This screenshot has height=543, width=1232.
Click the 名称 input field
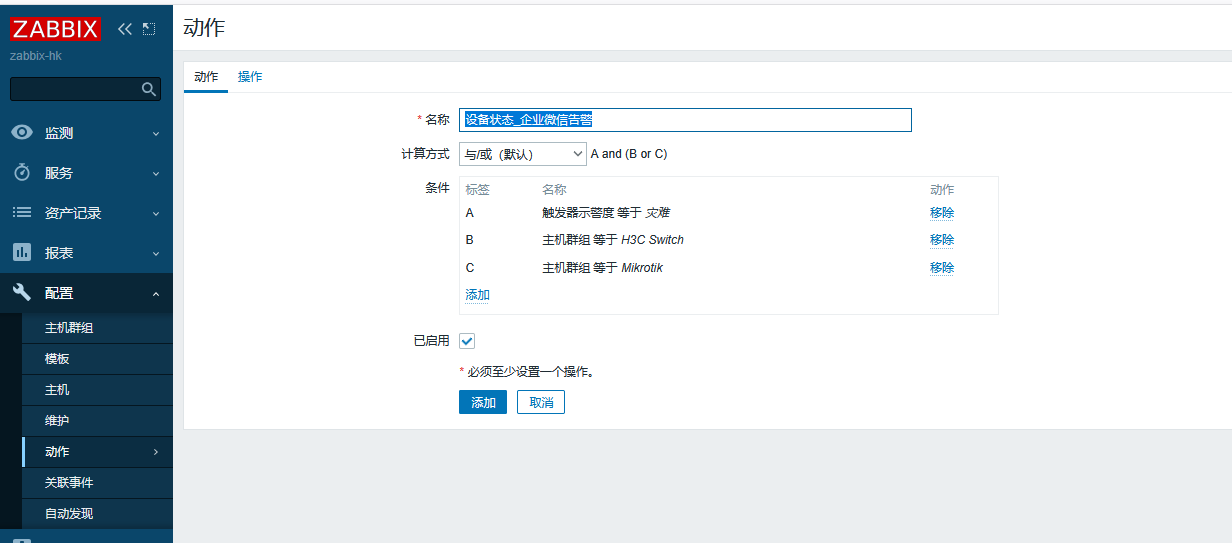point(685,120)
